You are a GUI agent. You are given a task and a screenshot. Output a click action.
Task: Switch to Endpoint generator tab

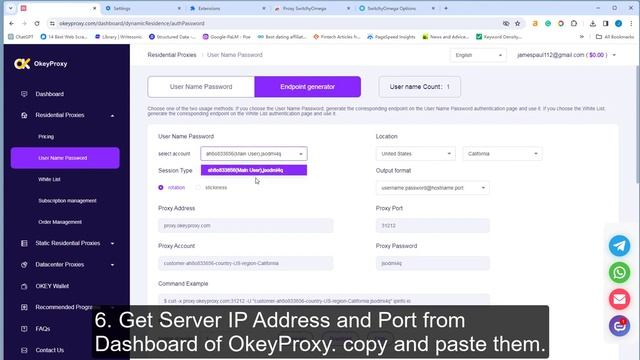307,87
